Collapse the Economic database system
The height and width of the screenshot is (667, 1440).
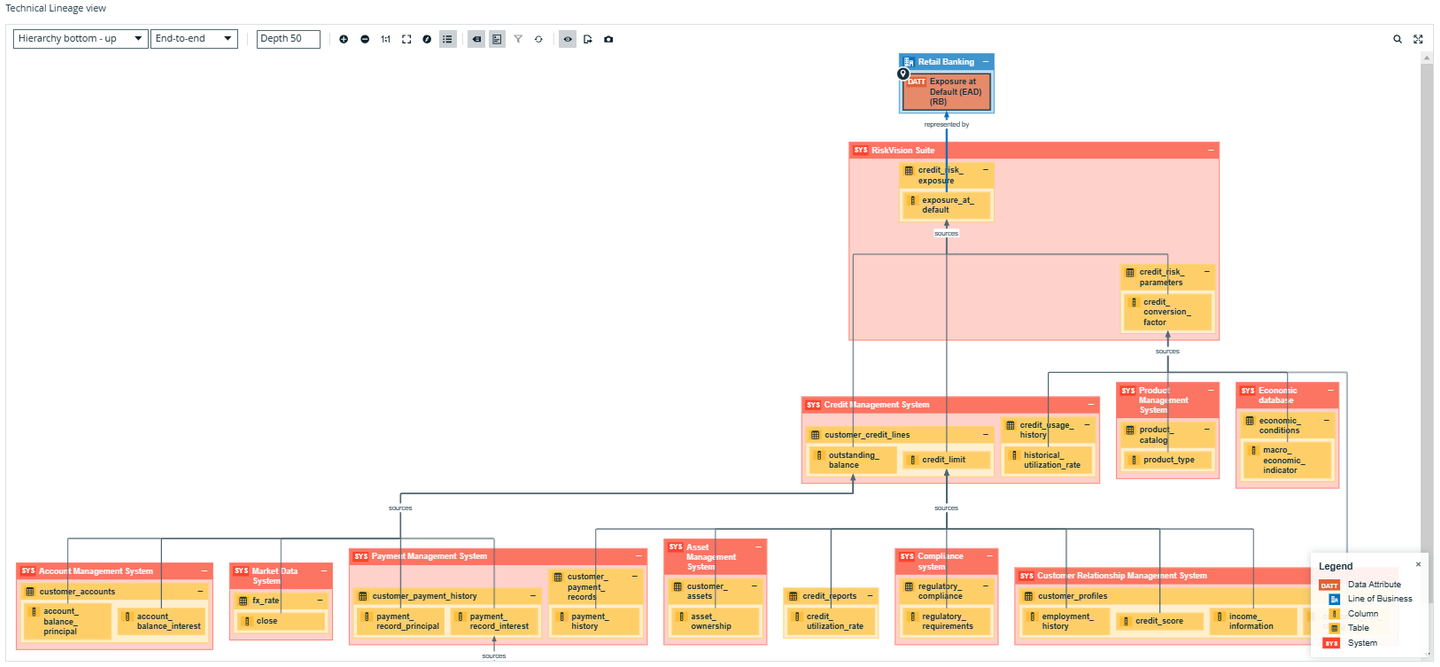pyautogui.click(x=1330, y=390)
